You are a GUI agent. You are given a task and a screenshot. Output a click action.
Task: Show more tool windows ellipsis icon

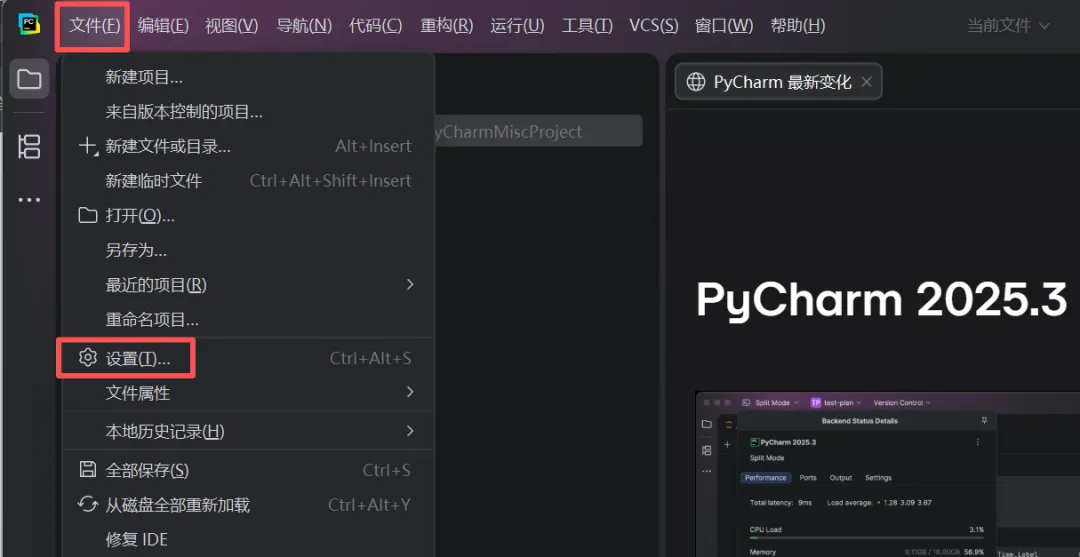pyautogui.click(x=29, y=200)
